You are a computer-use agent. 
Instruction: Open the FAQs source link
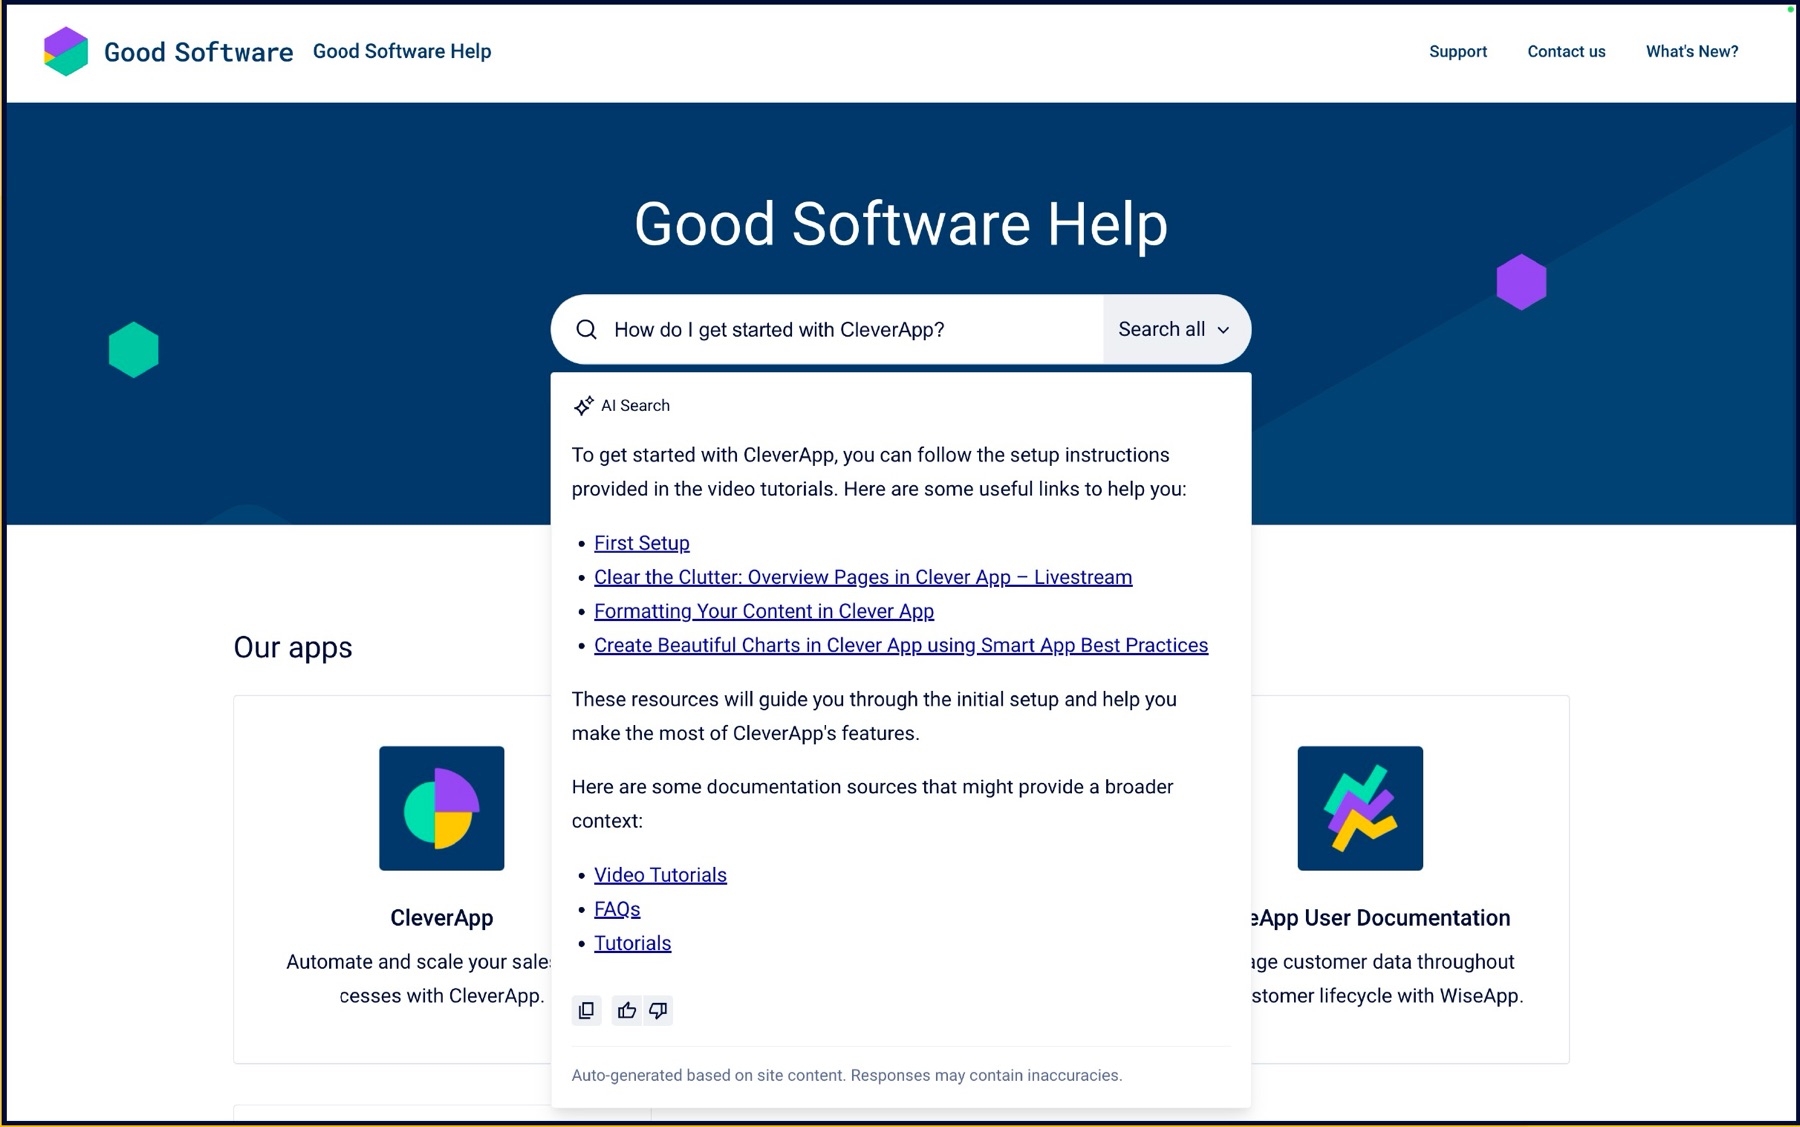point(617,909)
